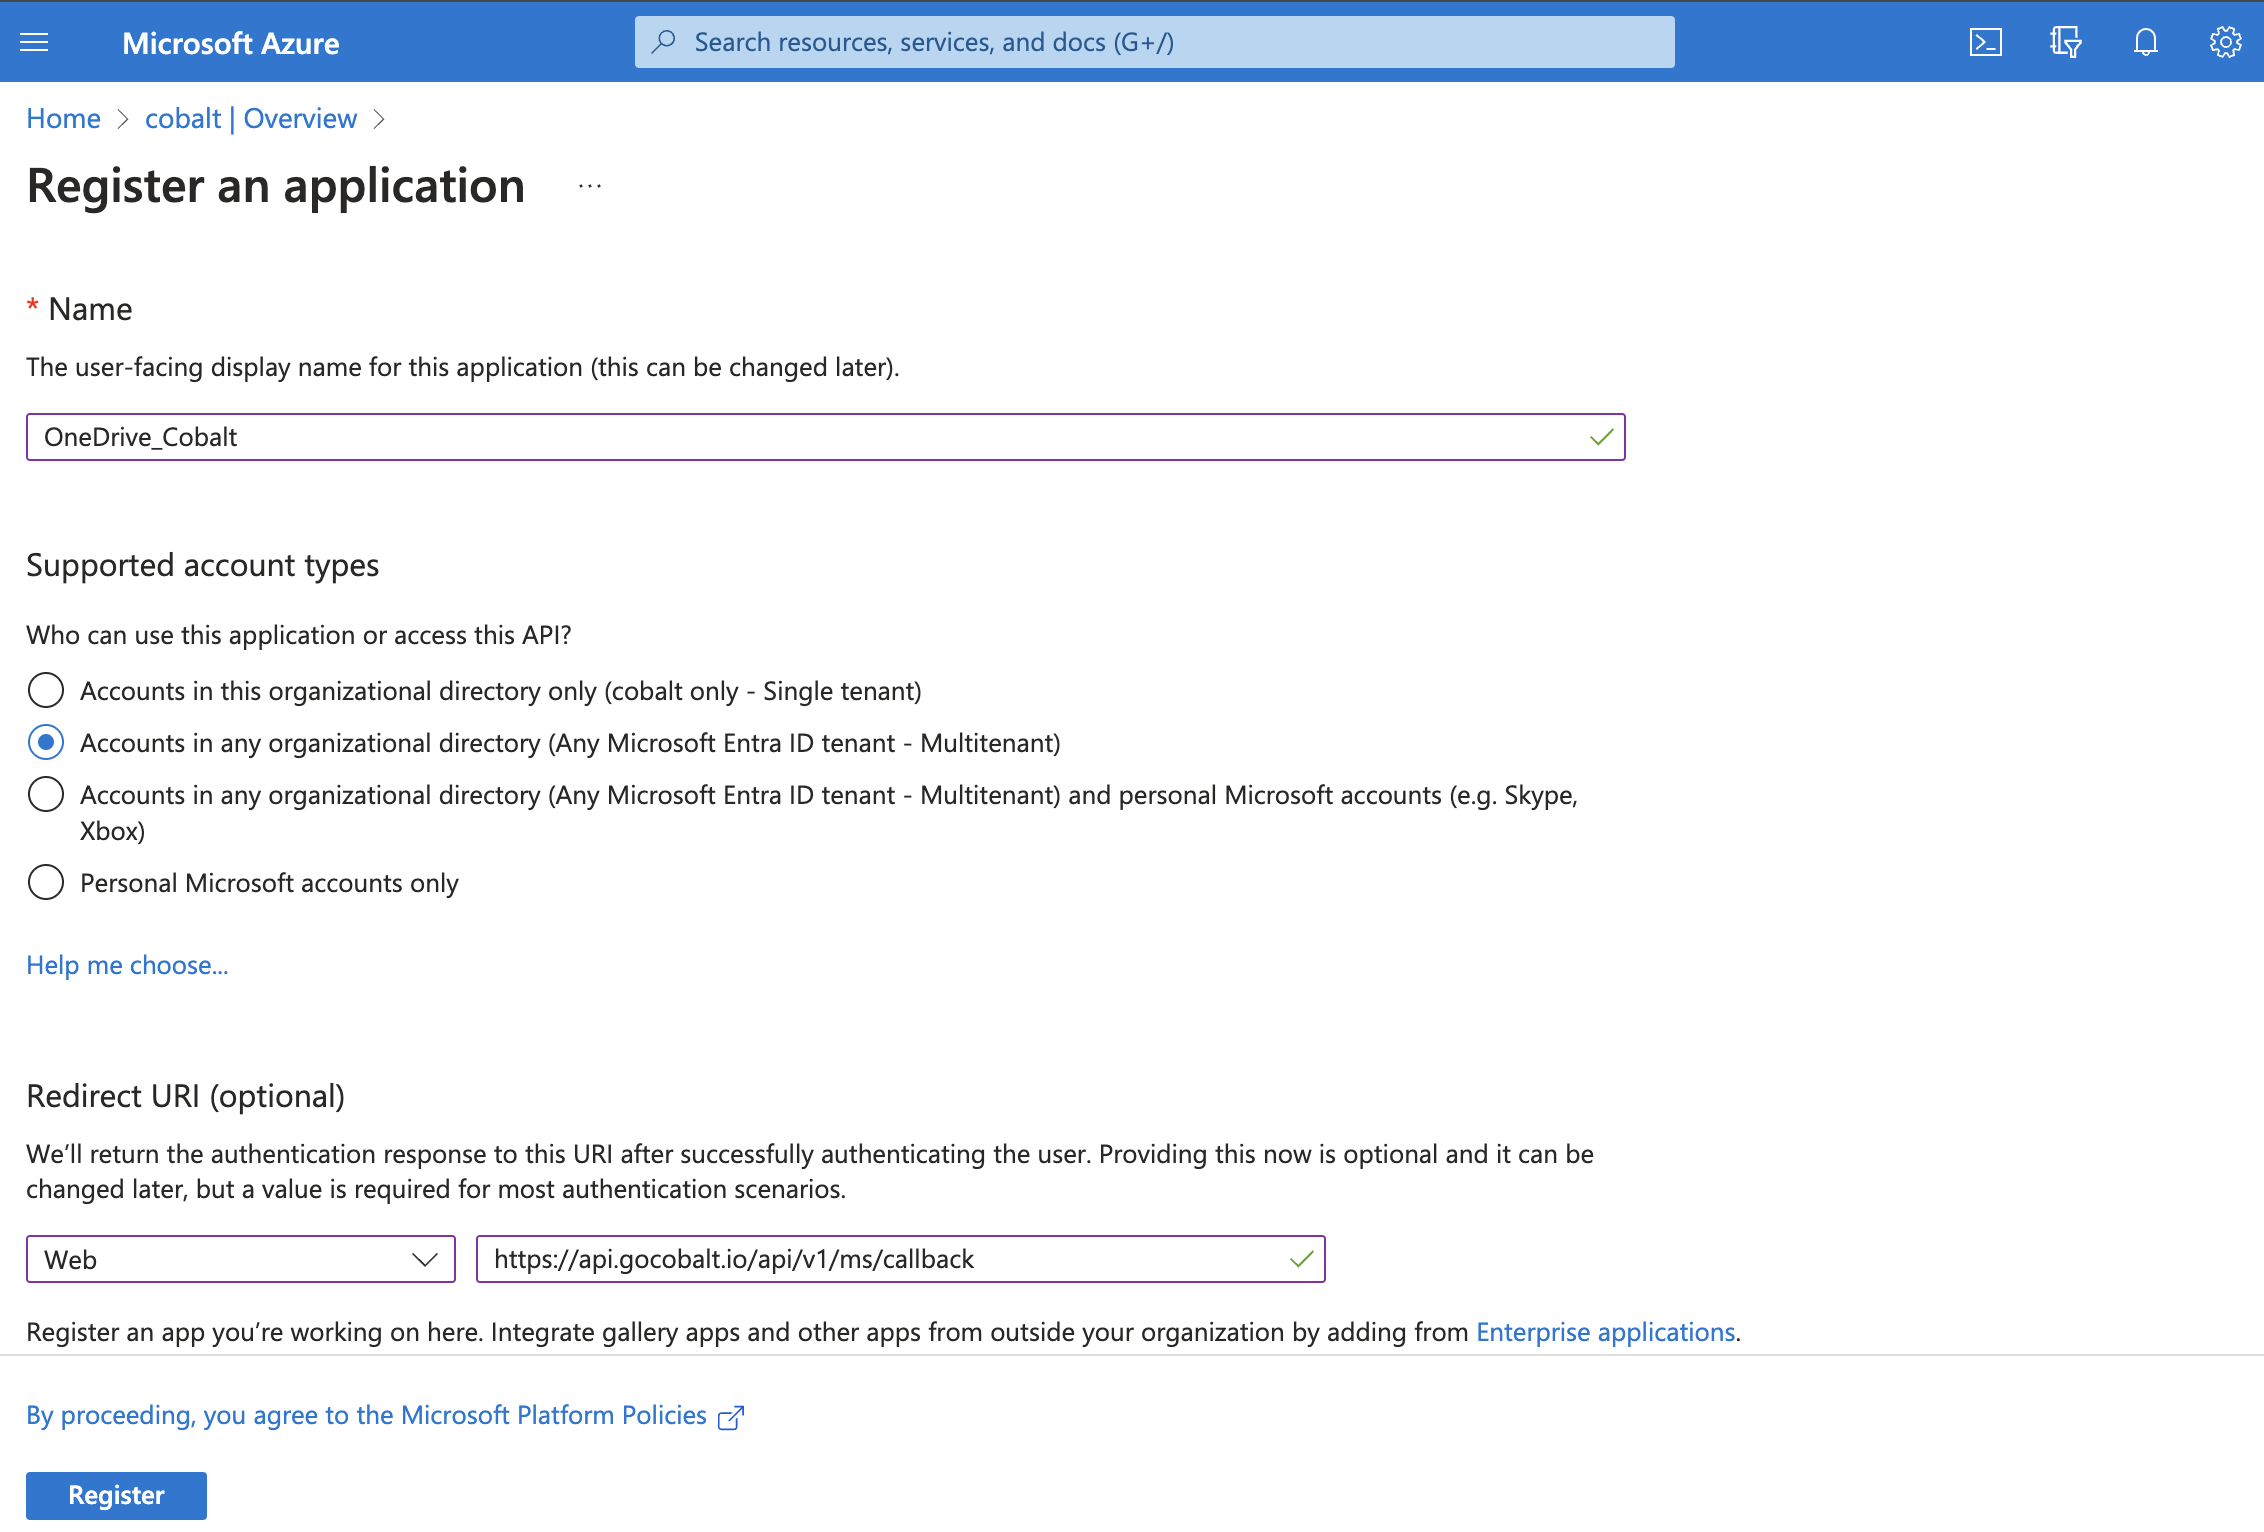
Task: Select Accounts in this organizational directory only
Action: tap(45, 690)
